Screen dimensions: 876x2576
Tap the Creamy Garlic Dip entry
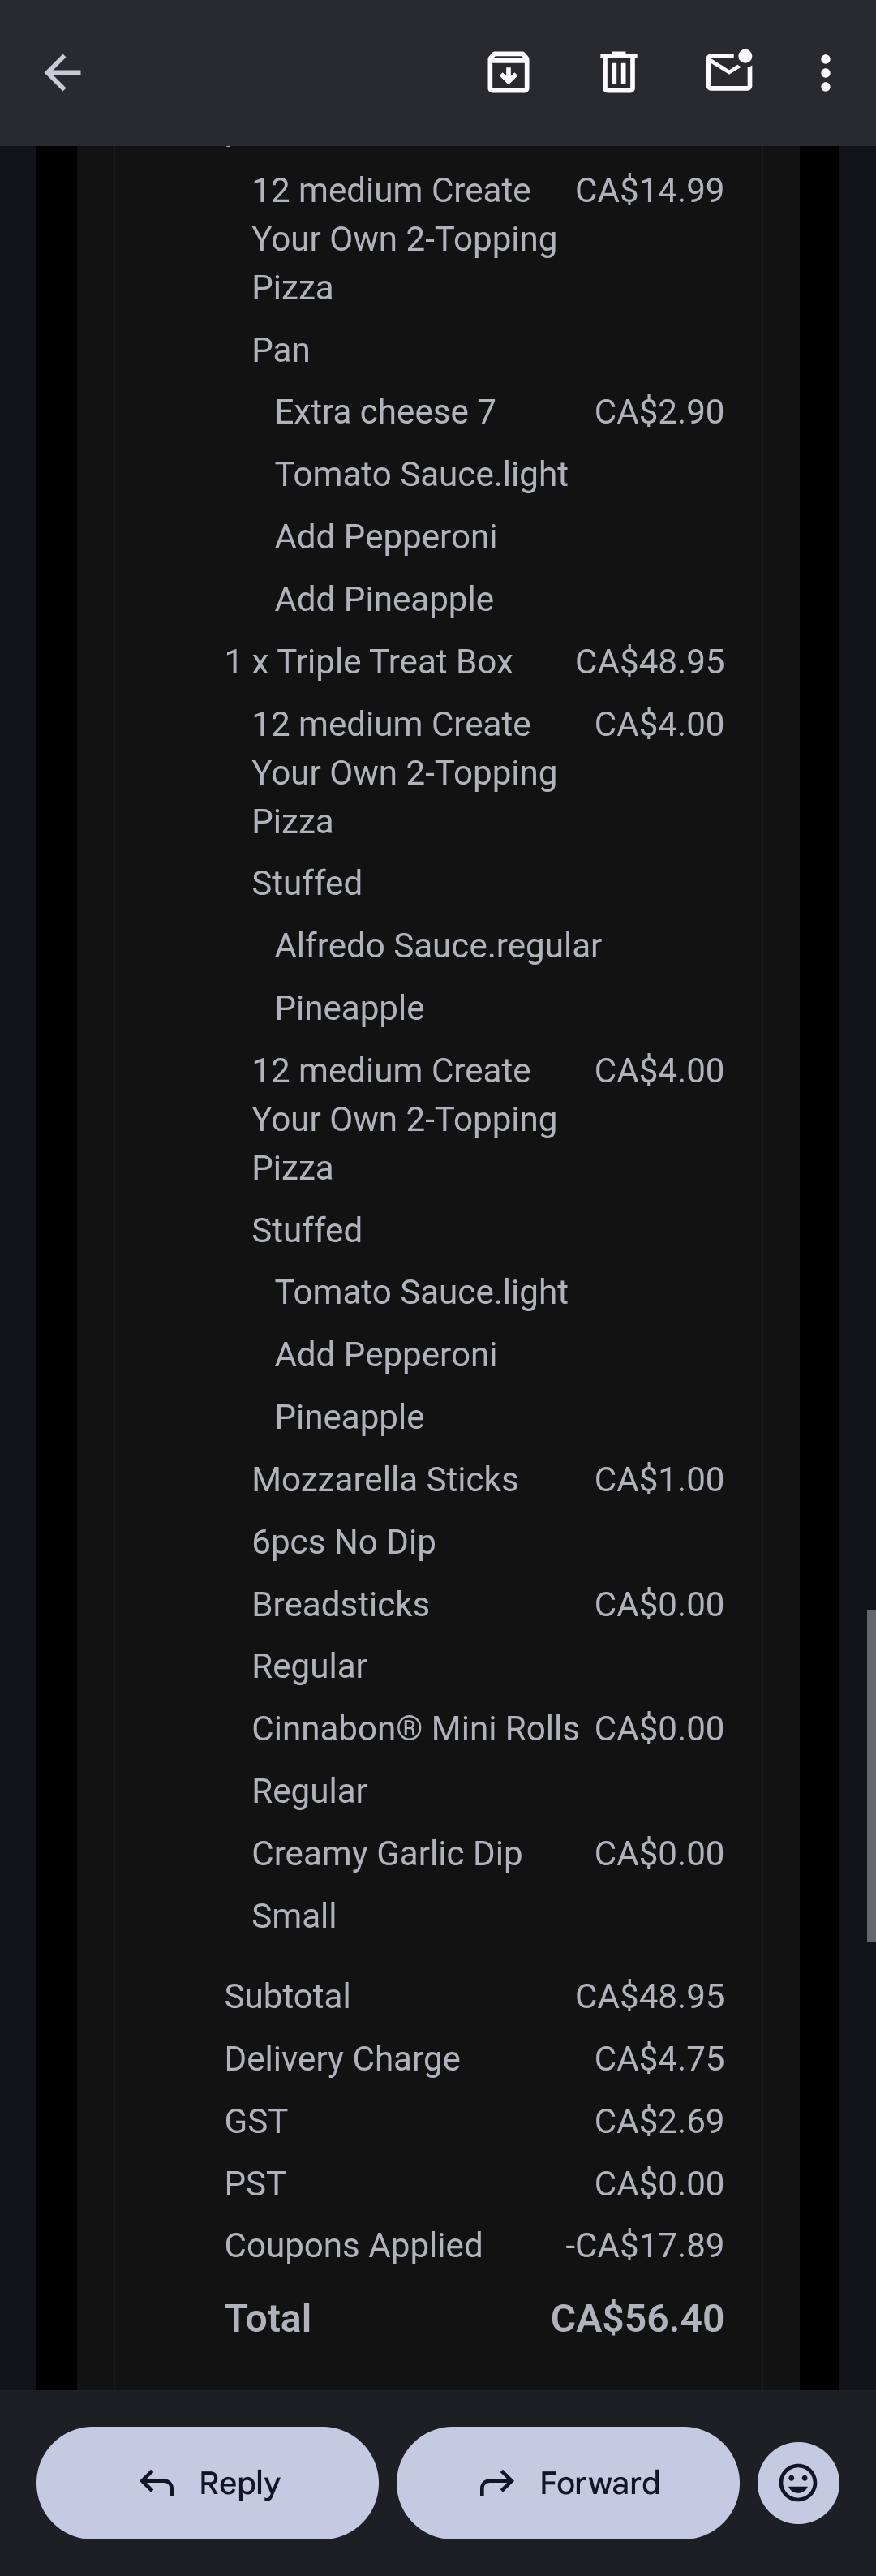387,1853
